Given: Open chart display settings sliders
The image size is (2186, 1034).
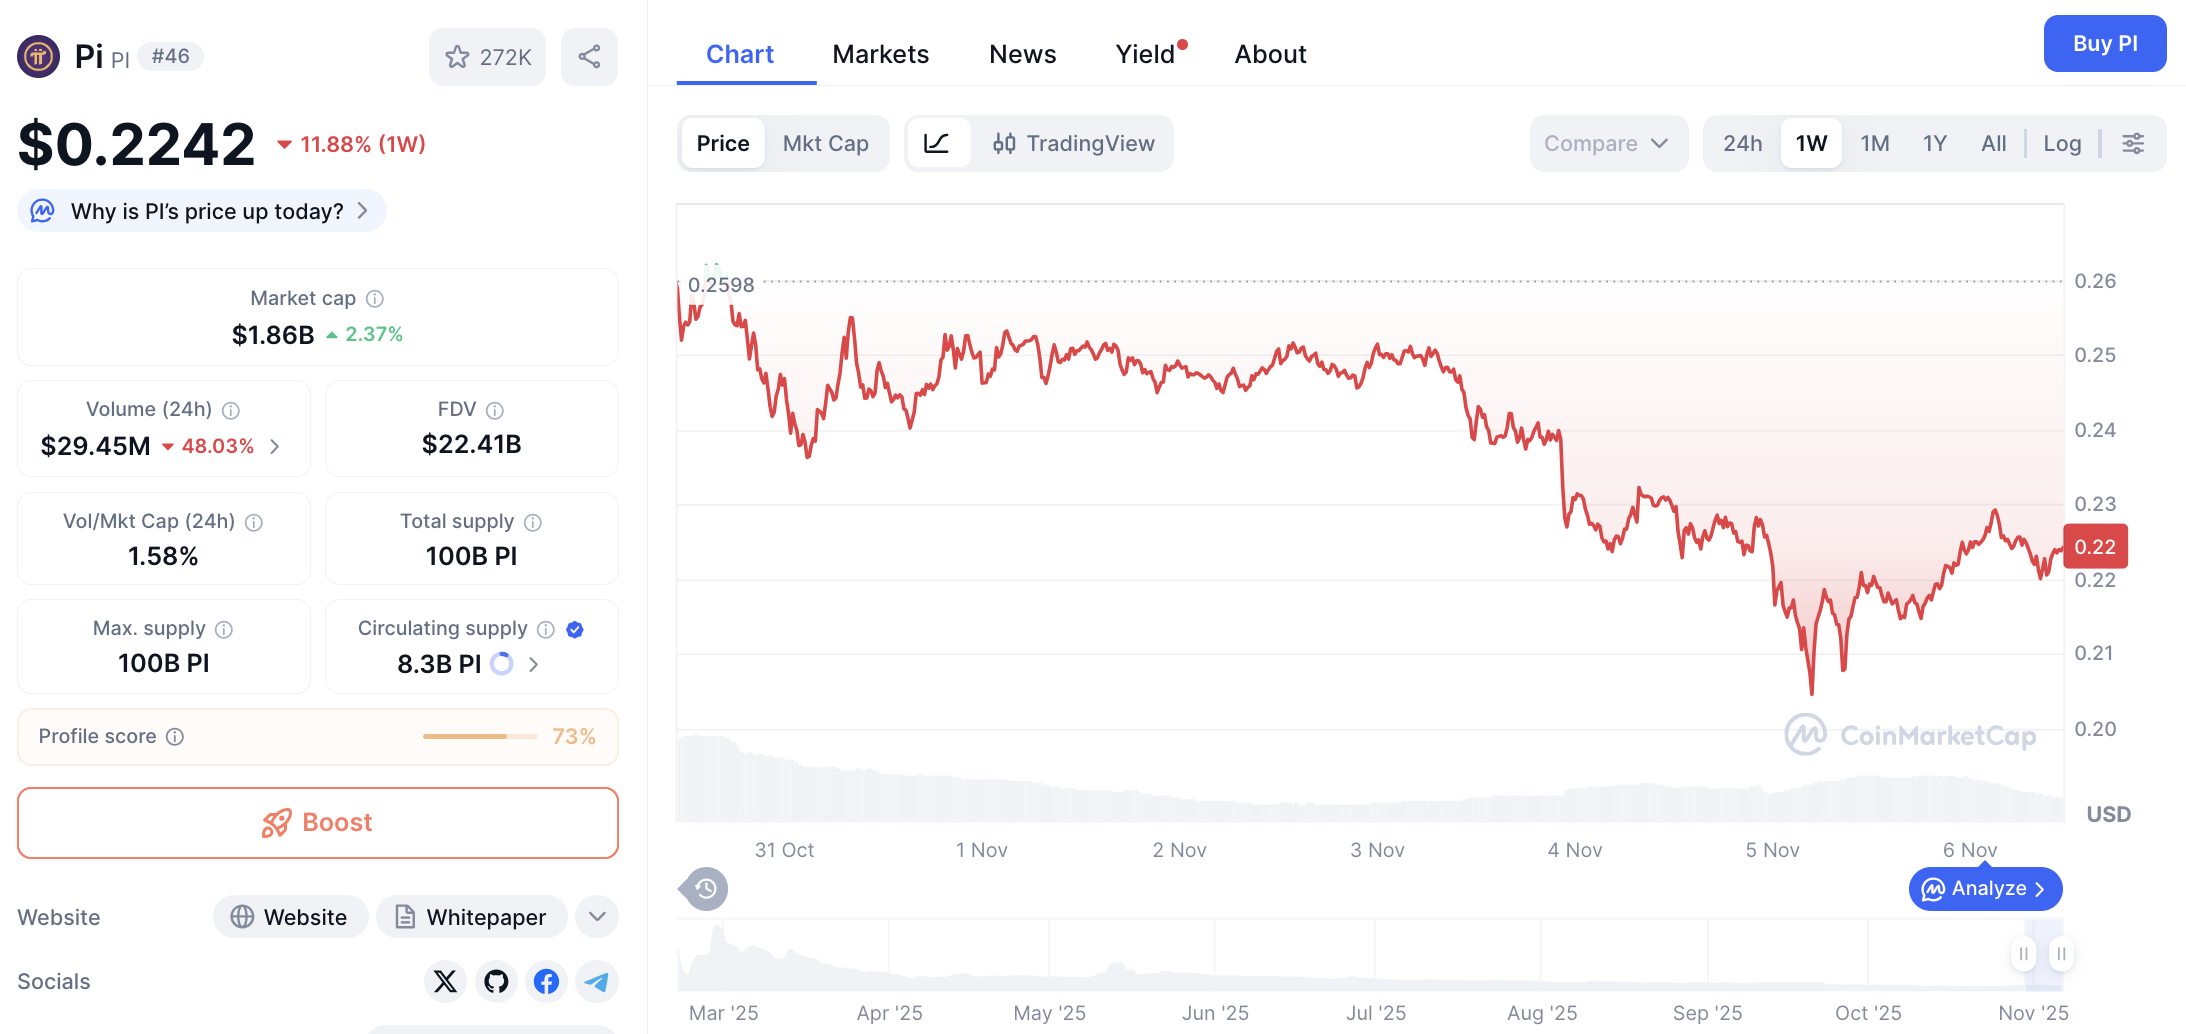Looking at the screenshot, I should point(2133,143).
